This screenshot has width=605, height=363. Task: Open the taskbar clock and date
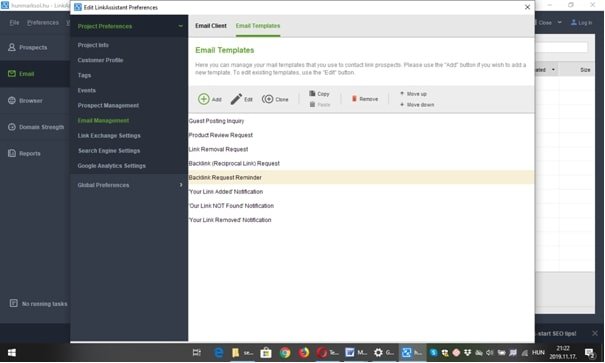click(x=563, y=353)
